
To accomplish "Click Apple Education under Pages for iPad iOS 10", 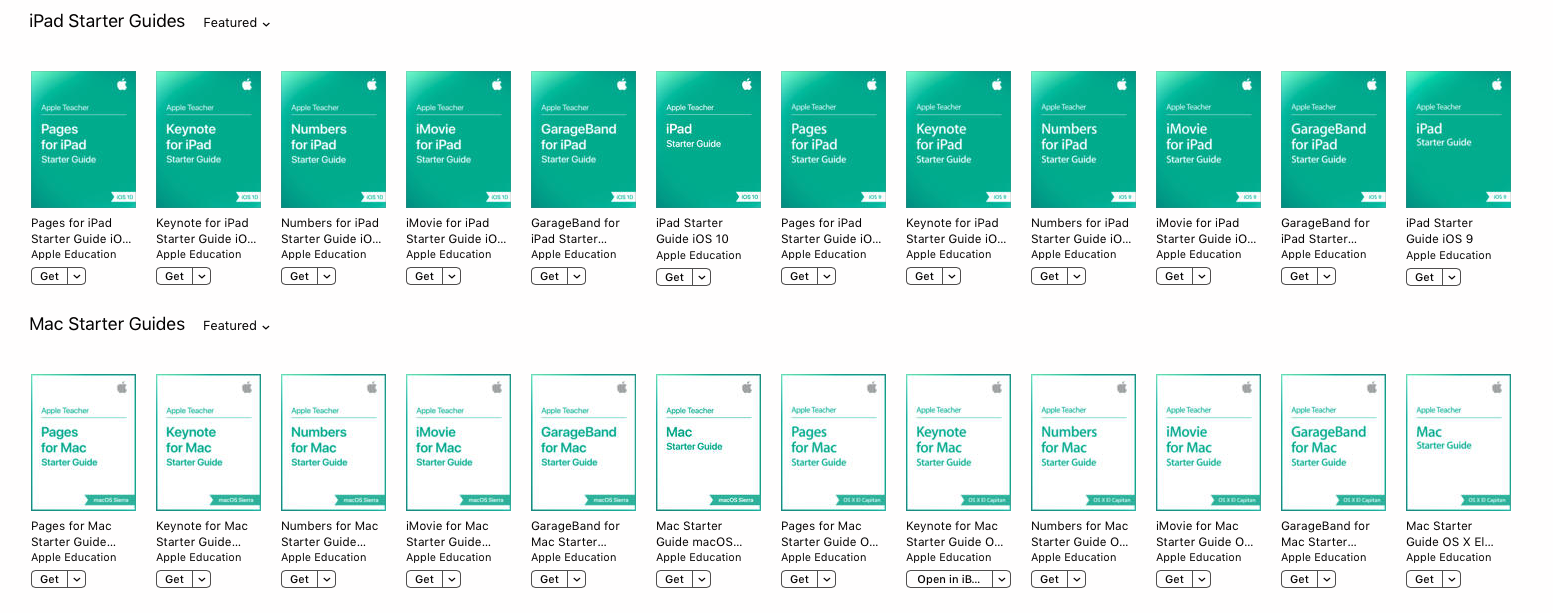I will (x=74, y=255).
